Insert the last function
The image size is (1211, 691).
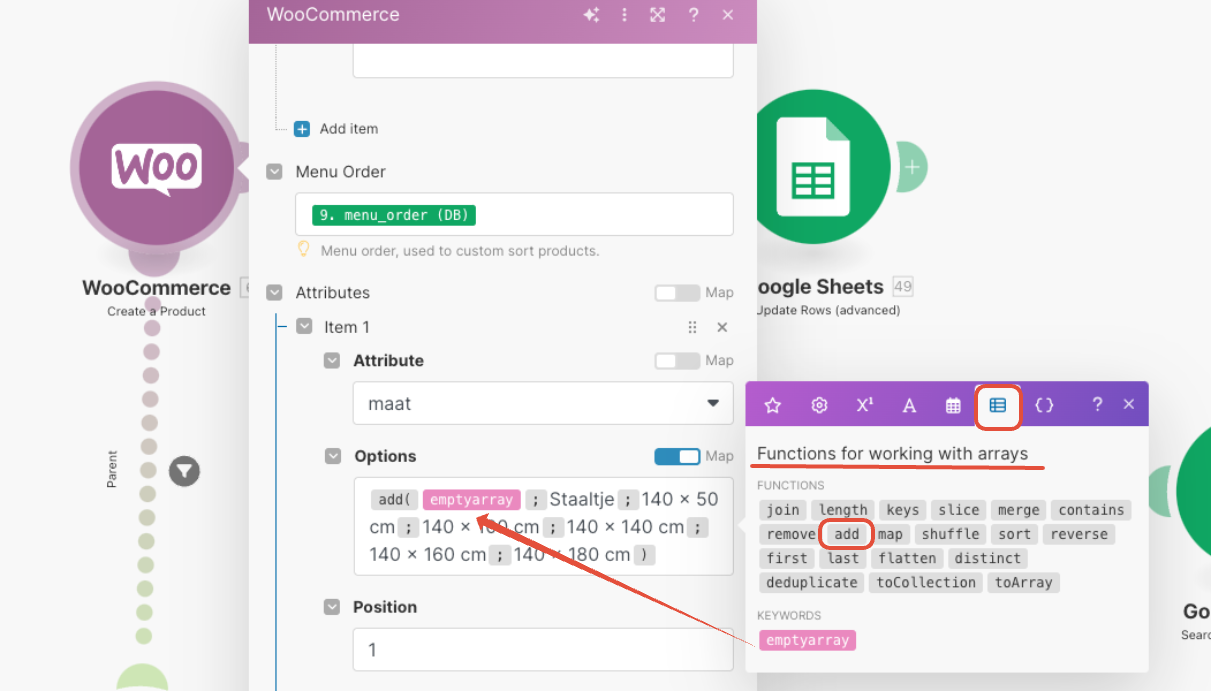click(x=844, y=558)
